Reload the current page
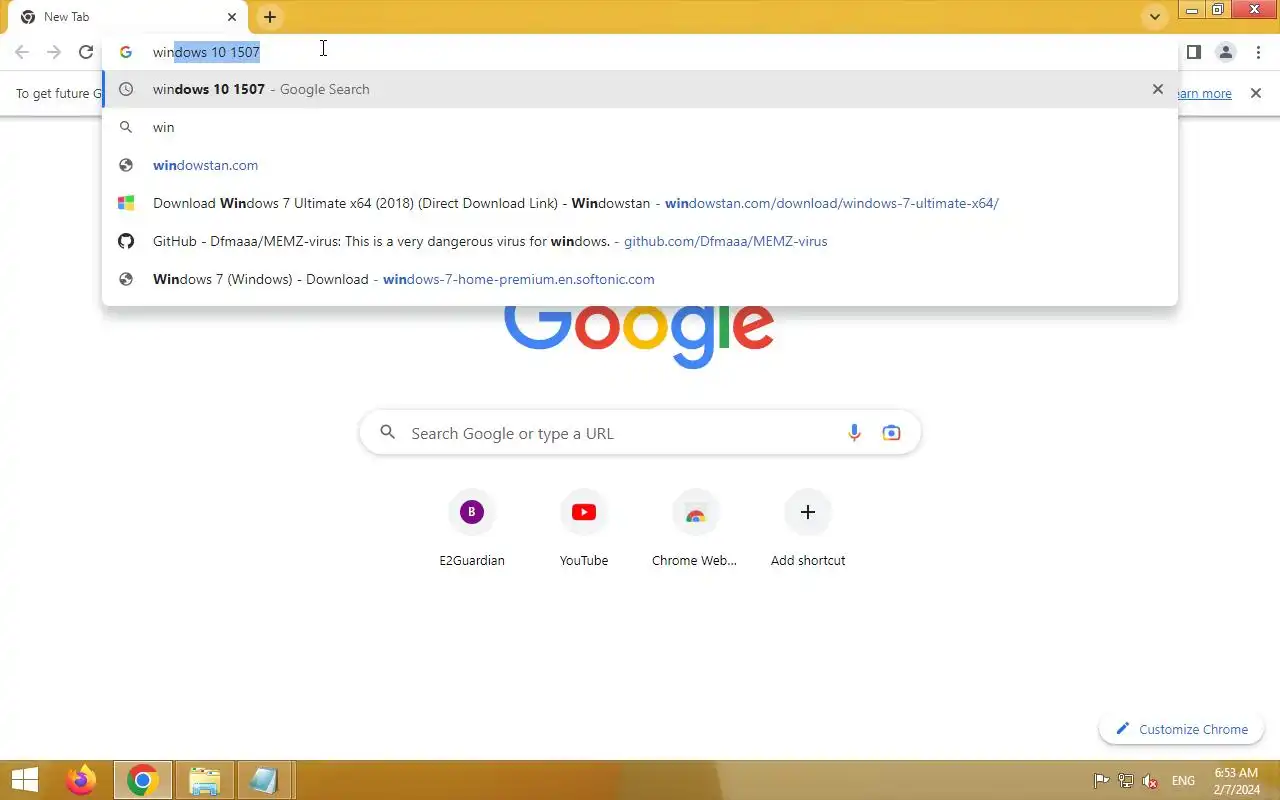Screen dimensions: 1280x800 [86, 52]
